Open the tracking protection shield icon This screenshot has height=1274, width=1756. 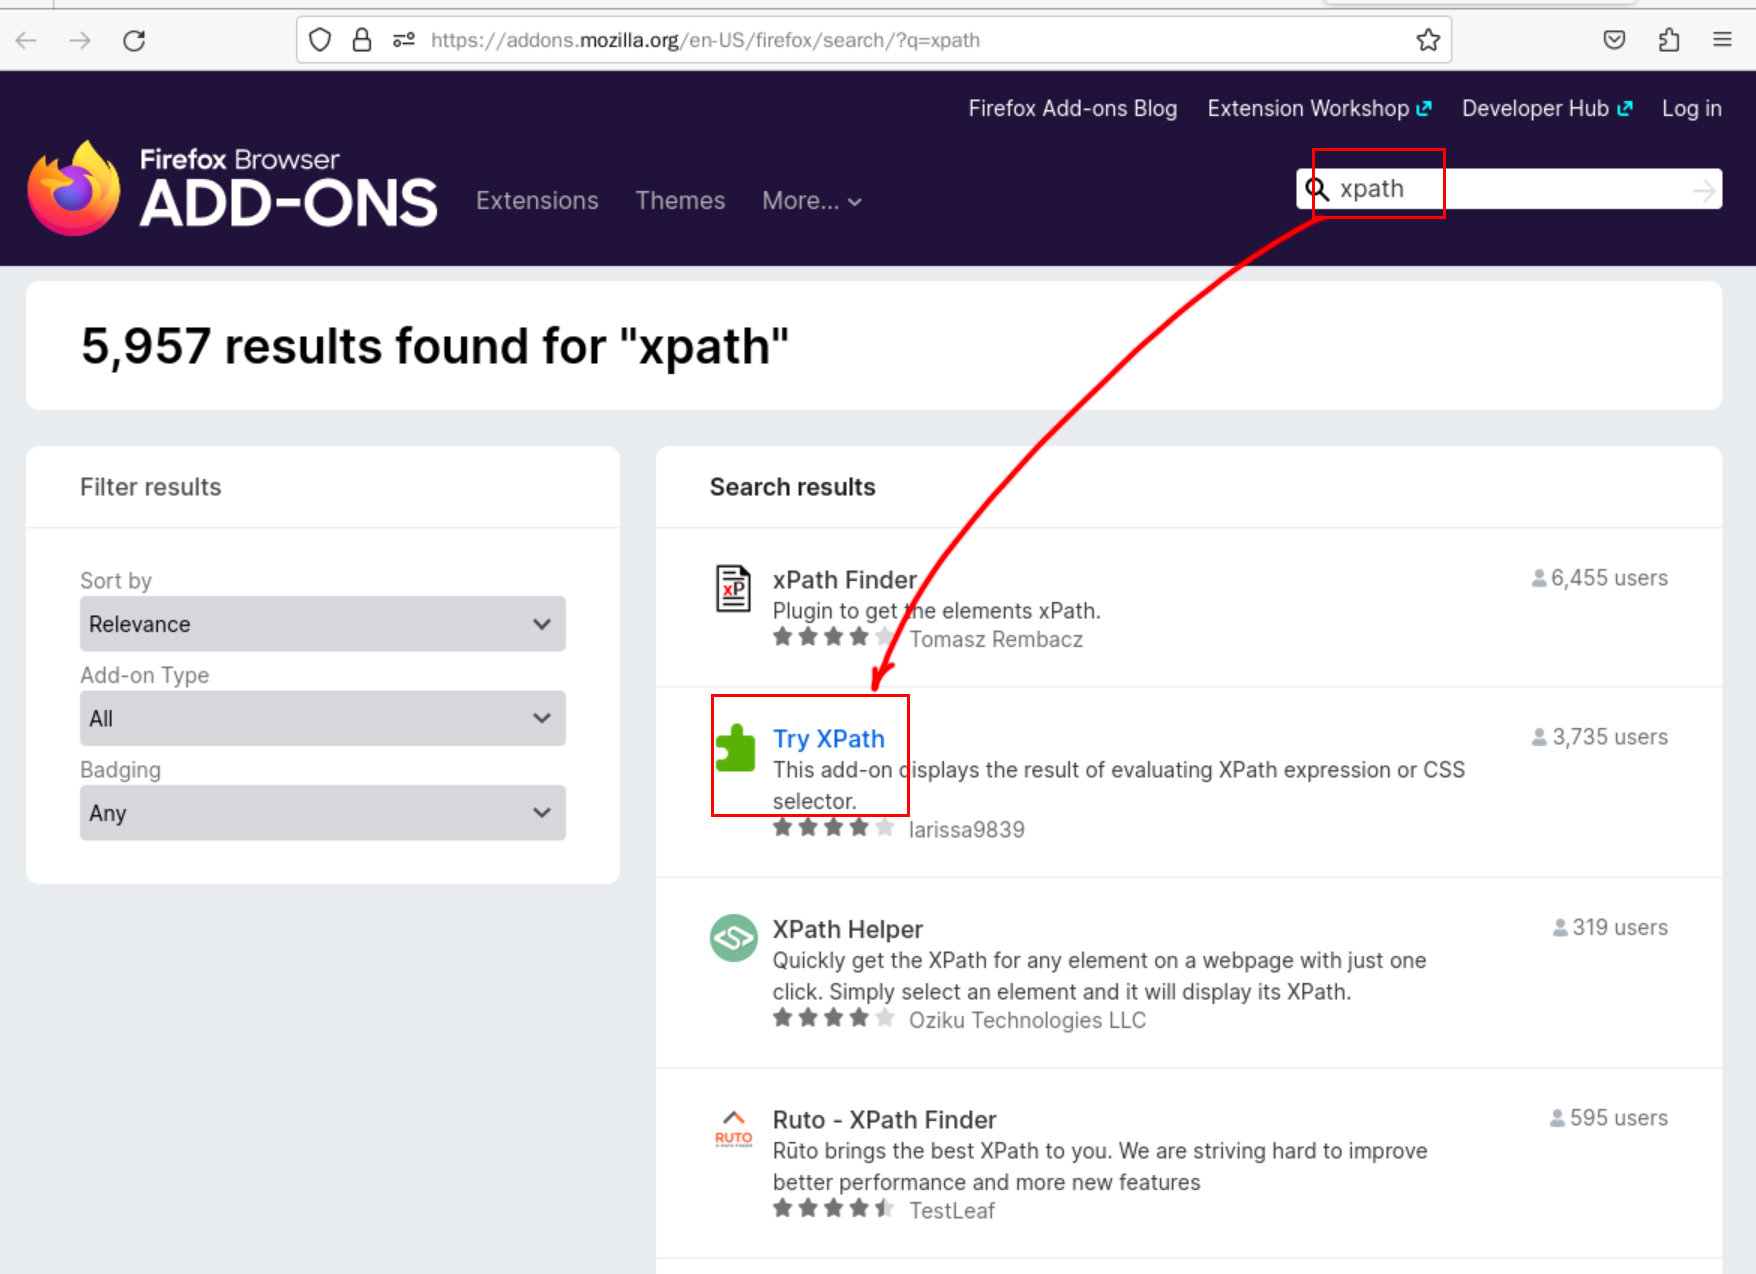coord(320,40)
